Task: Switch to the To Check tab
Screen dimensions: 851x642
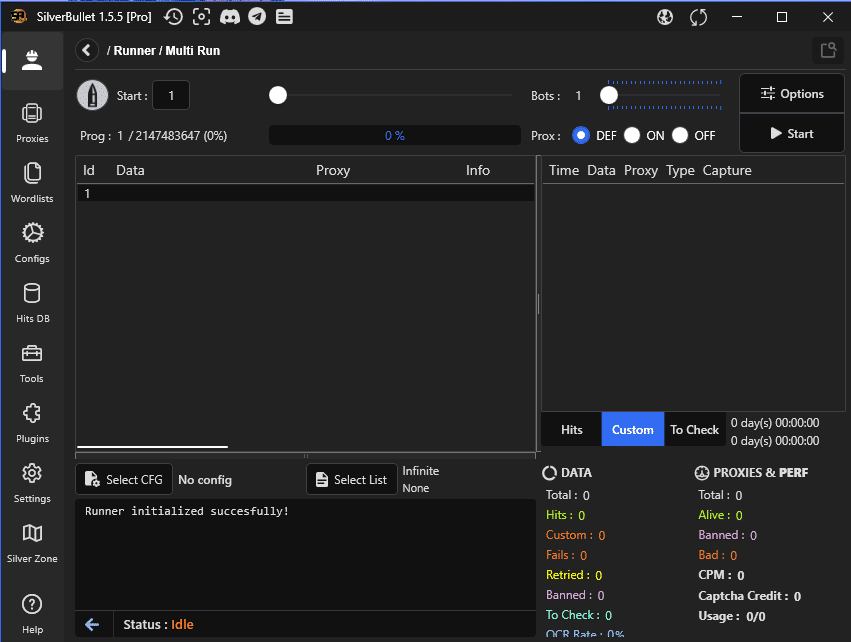Action: pos(695,429)
